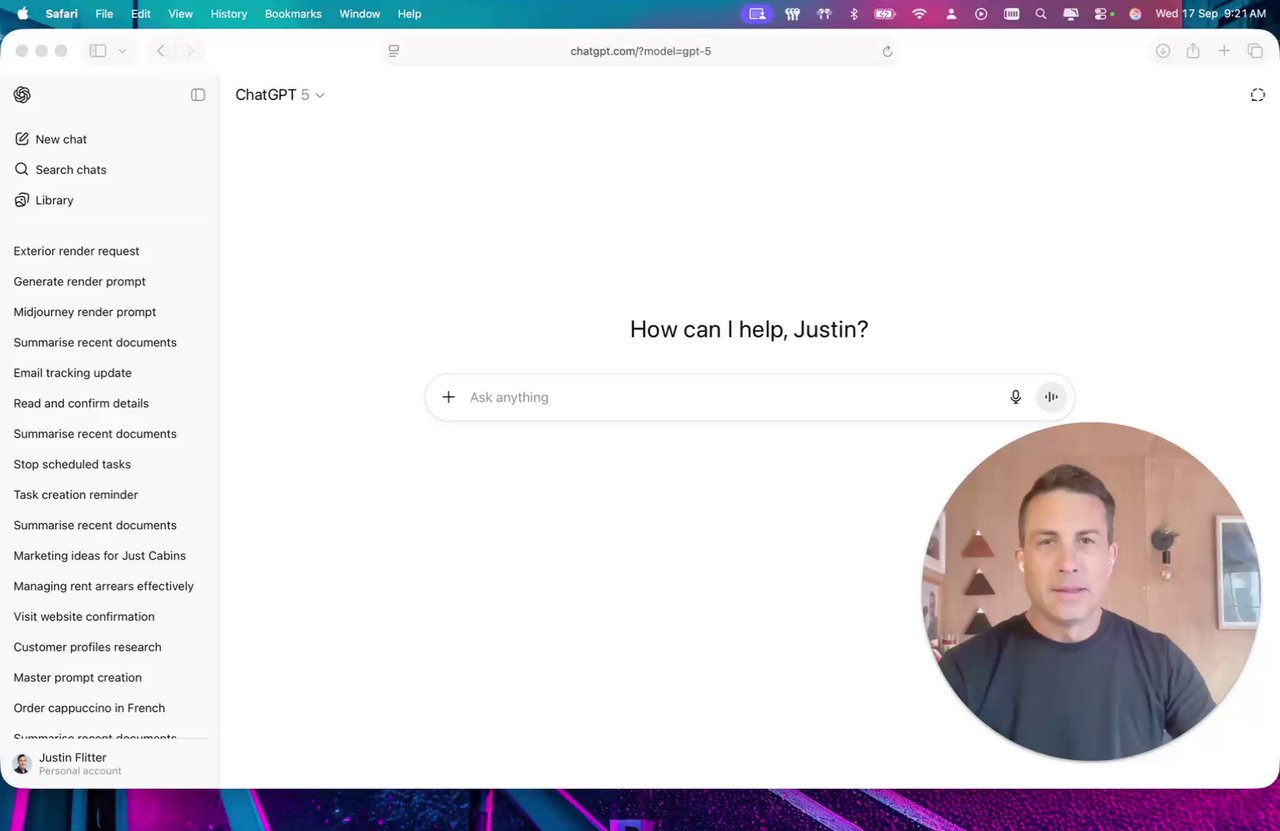This screenshot has width=1280, height=831.
Task: Click the date and time in menu bar
Action: point(1210,14)
